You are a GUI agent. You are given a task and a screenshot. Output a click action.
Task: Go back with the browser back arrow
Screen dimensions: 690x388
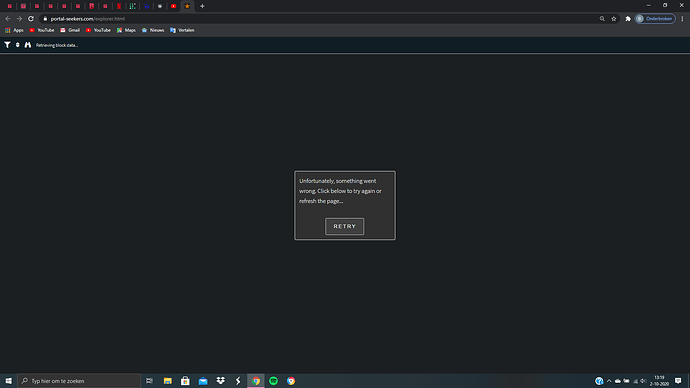pyautogui.click(x=7, y=18)
